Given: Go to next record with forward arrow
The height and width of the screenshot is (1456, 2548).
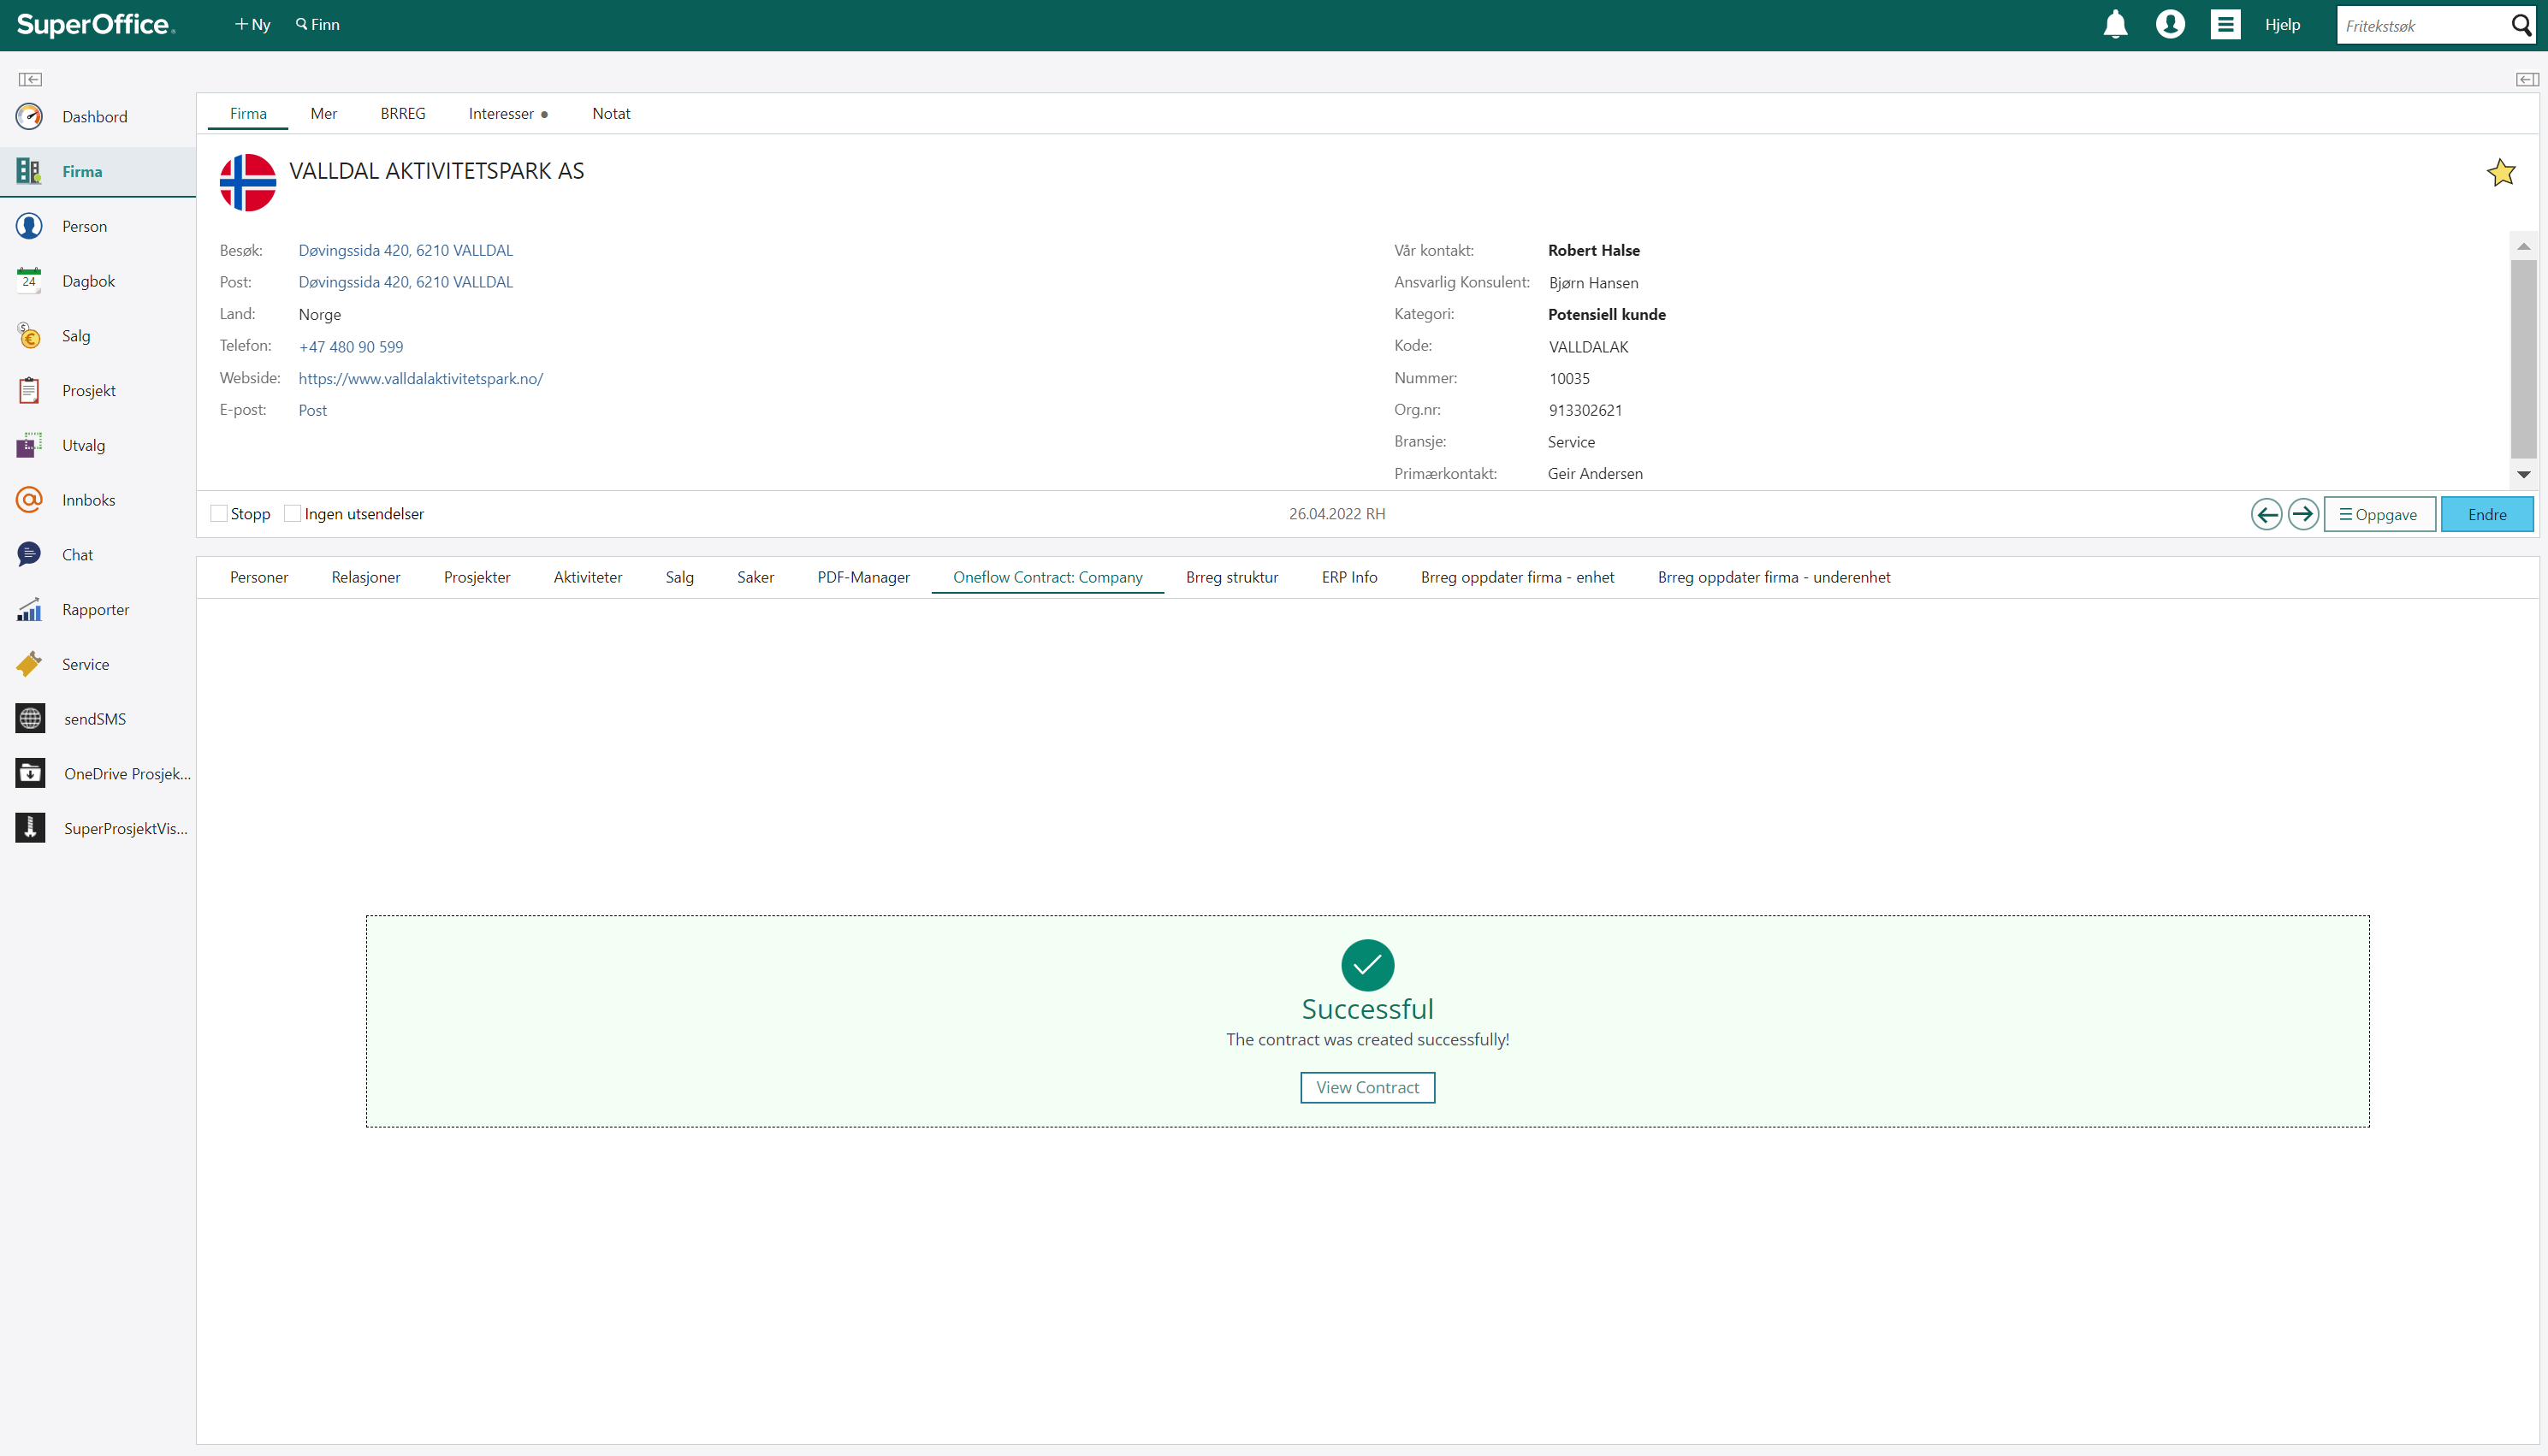Looking at the screenshot, I should pos(2303,514).
